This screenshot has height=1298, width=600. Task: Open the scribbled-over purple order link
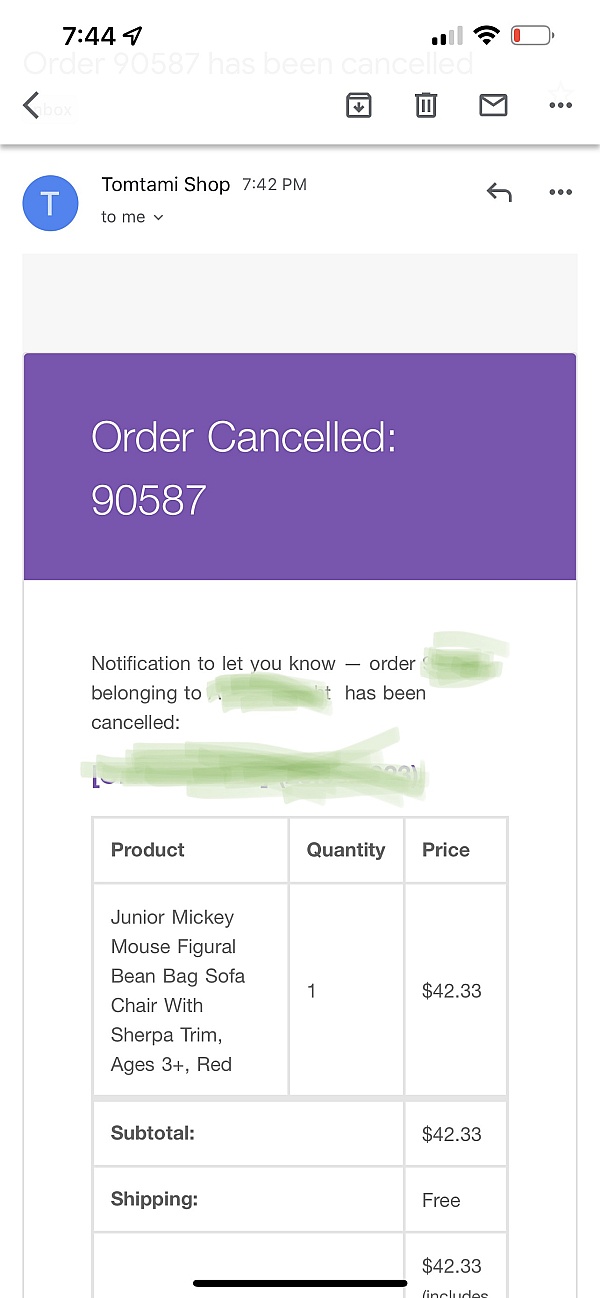pyautogui.click(x=255, y=772)
